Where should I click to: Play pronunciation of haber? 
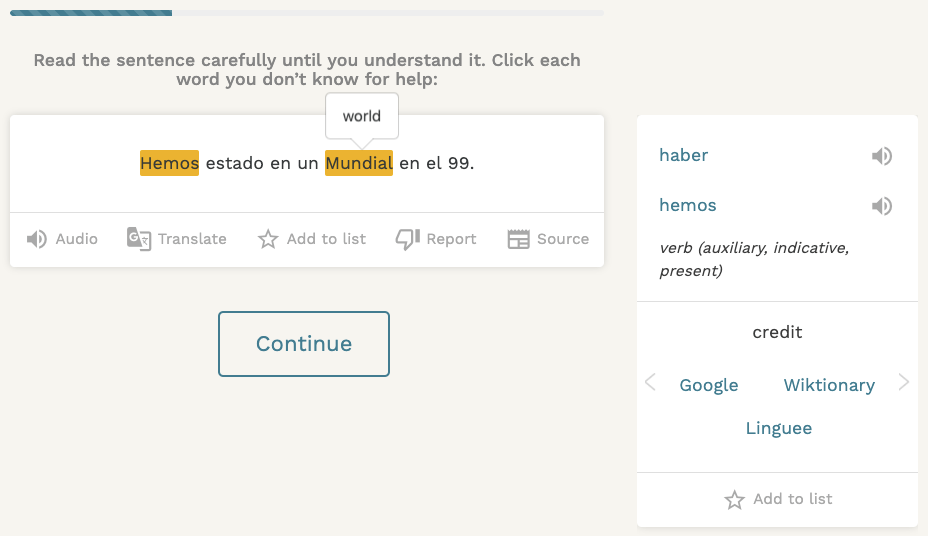[x=881, y=156]
